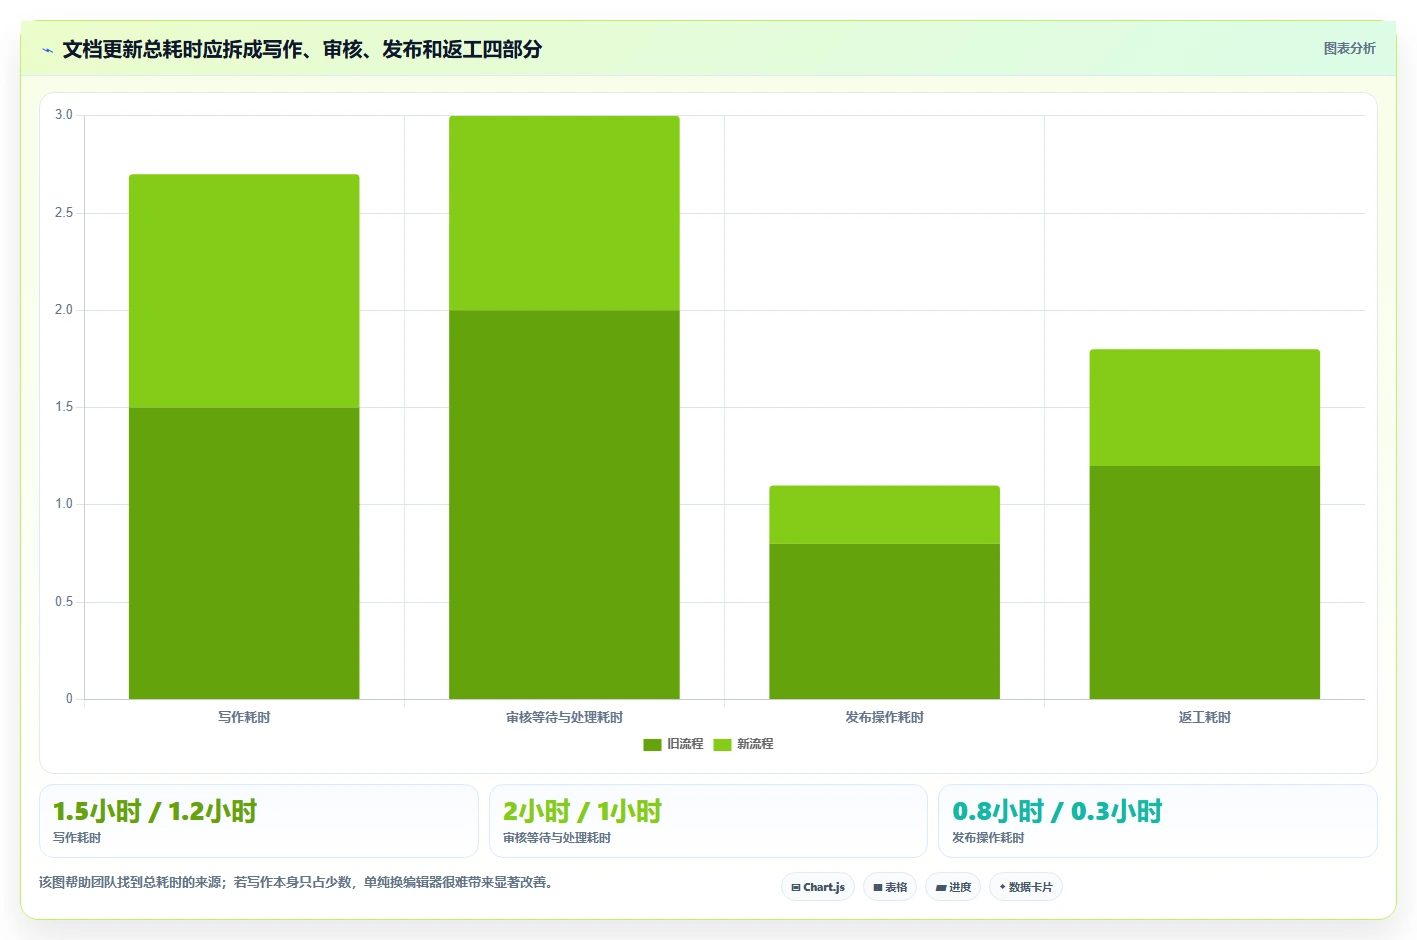1417x940 pixels.
Task: Open the Chart.js tag pill
Action: tap(818, 887)
